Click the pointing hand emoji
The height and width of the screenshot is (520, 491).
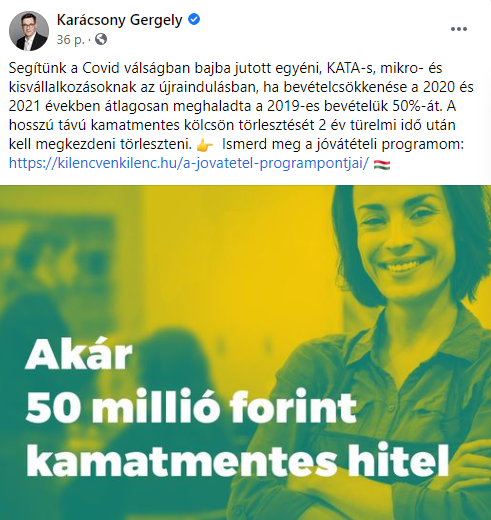tap(205, 146)
